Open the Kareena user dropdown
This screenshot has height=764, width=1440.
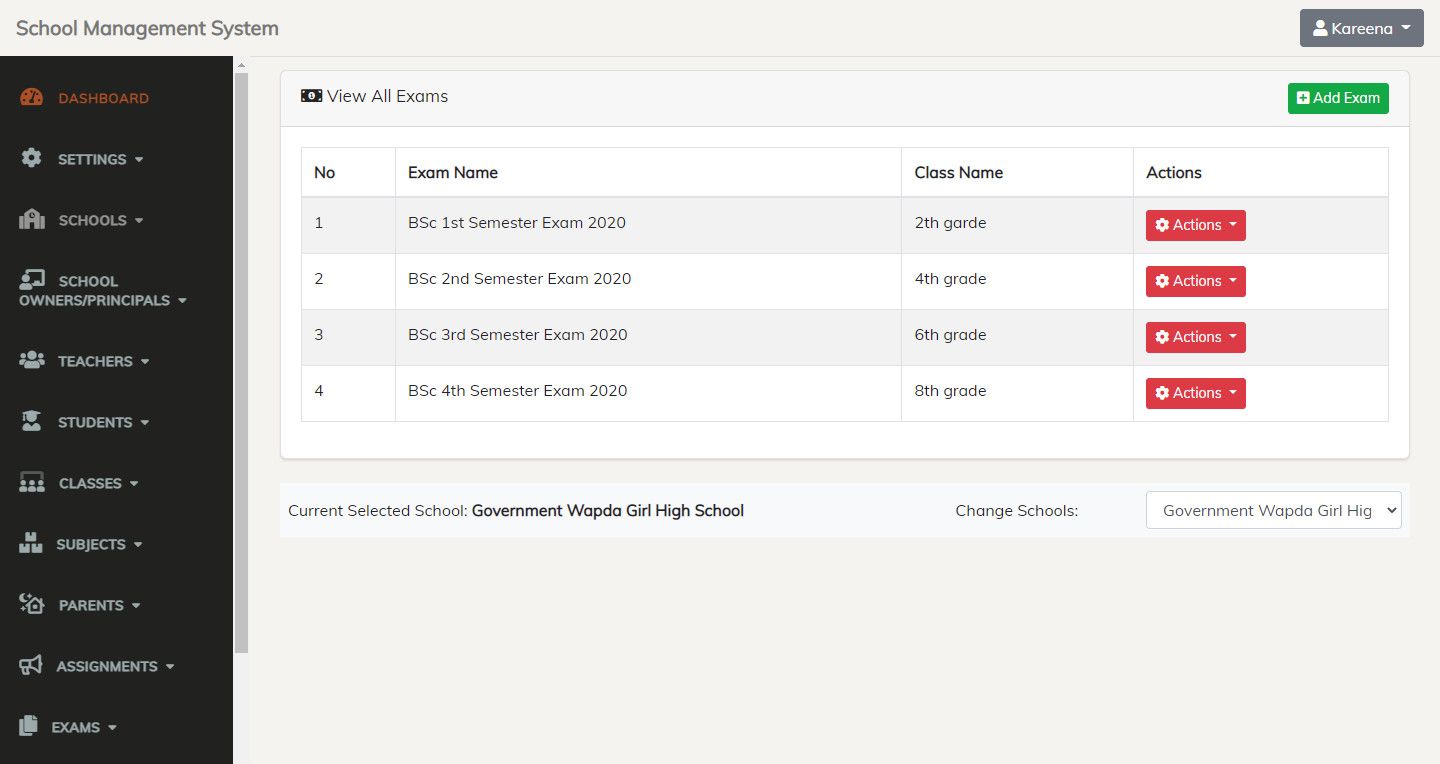1361,28
